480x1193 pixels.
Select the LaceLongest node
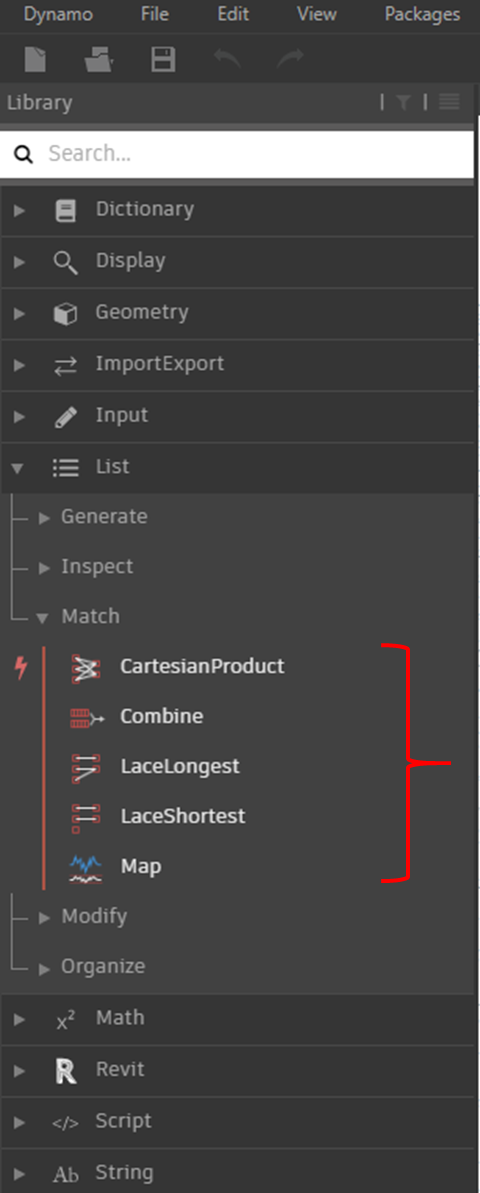click(180, 766)
